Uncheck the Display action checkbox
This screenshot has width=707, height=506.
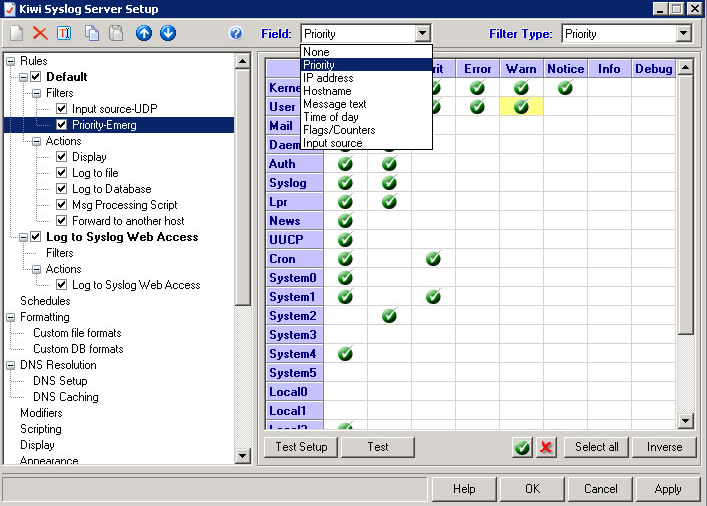click(x=62, y=157)
